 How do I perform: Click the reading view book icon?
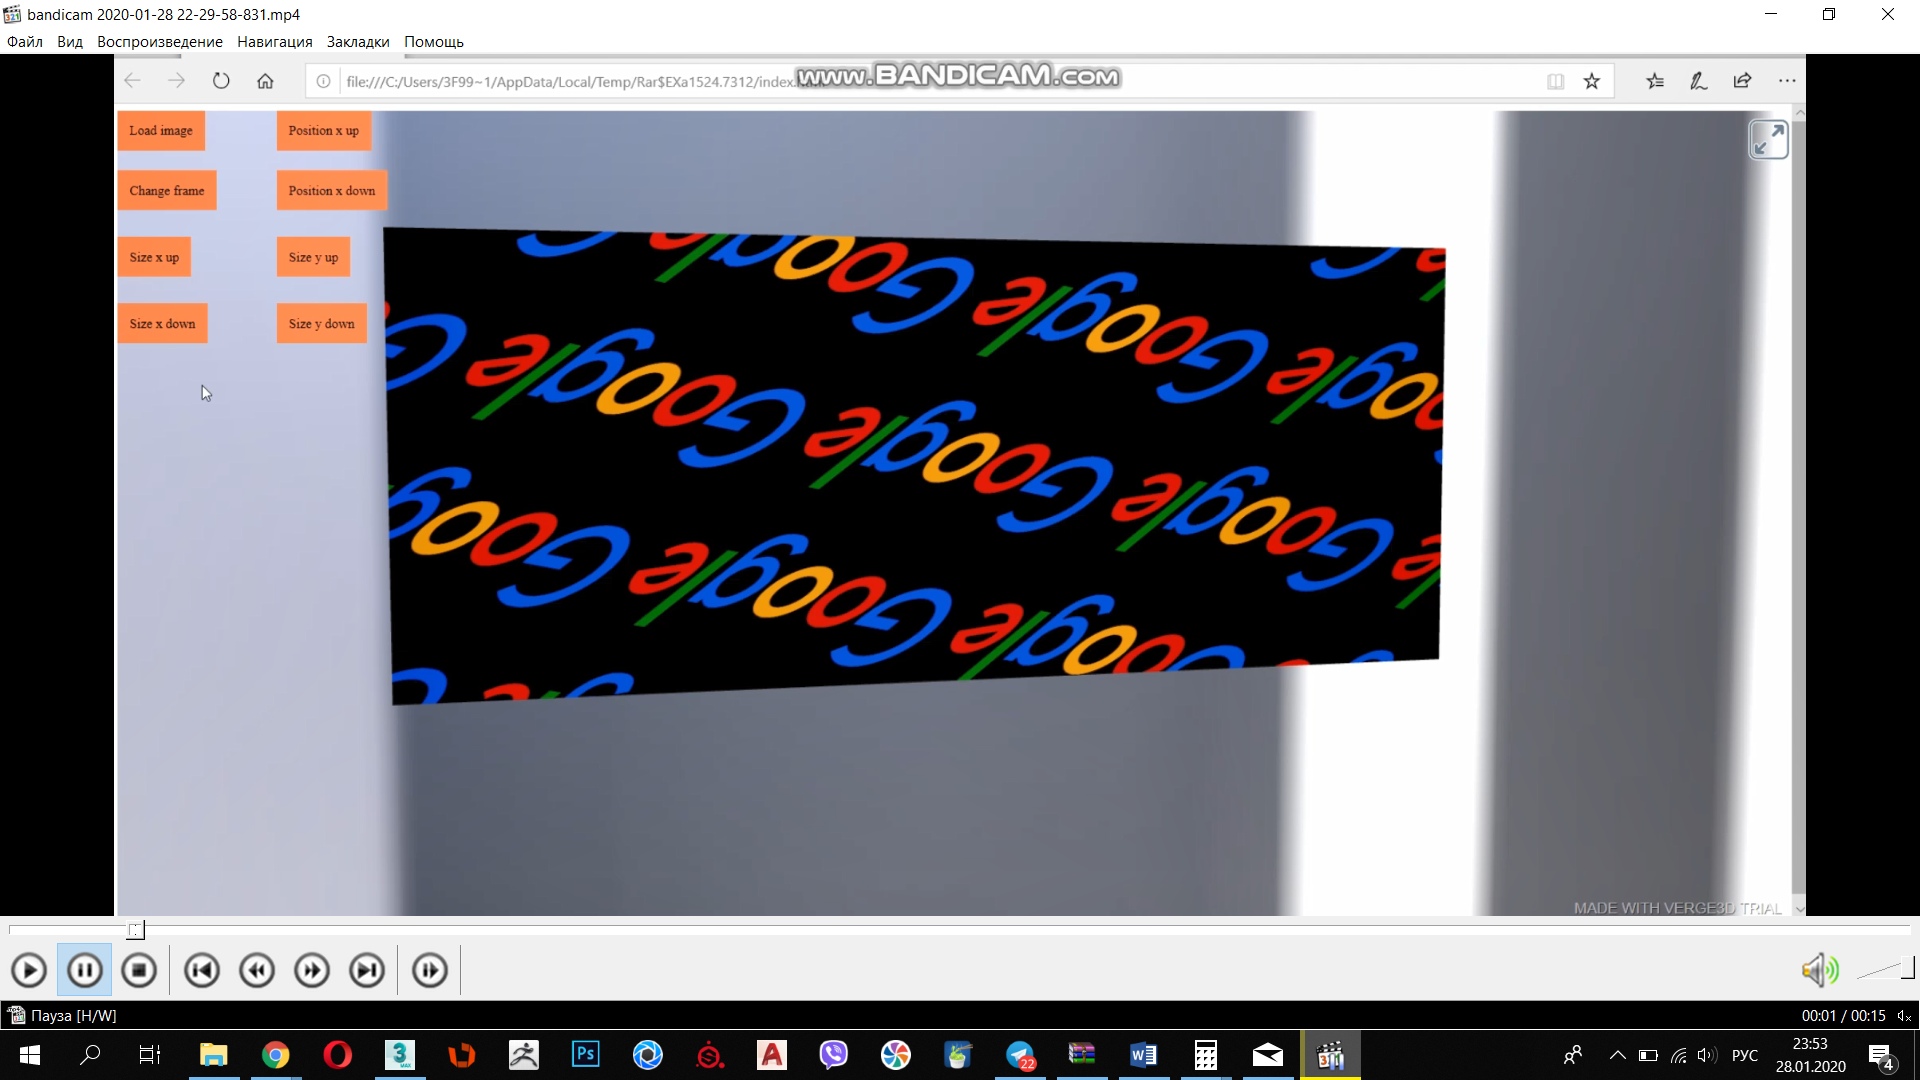(x=1555, y=81)
